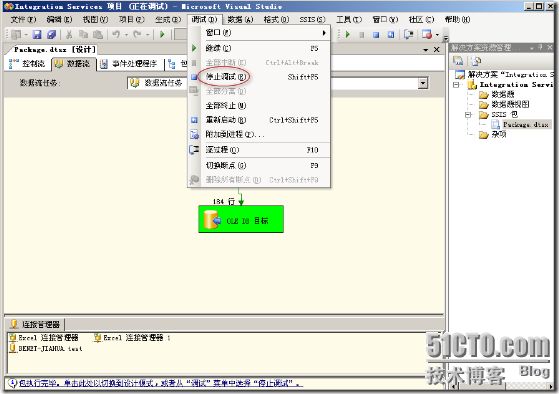Click the Save icon in toolbar

[x=37, y=35]
